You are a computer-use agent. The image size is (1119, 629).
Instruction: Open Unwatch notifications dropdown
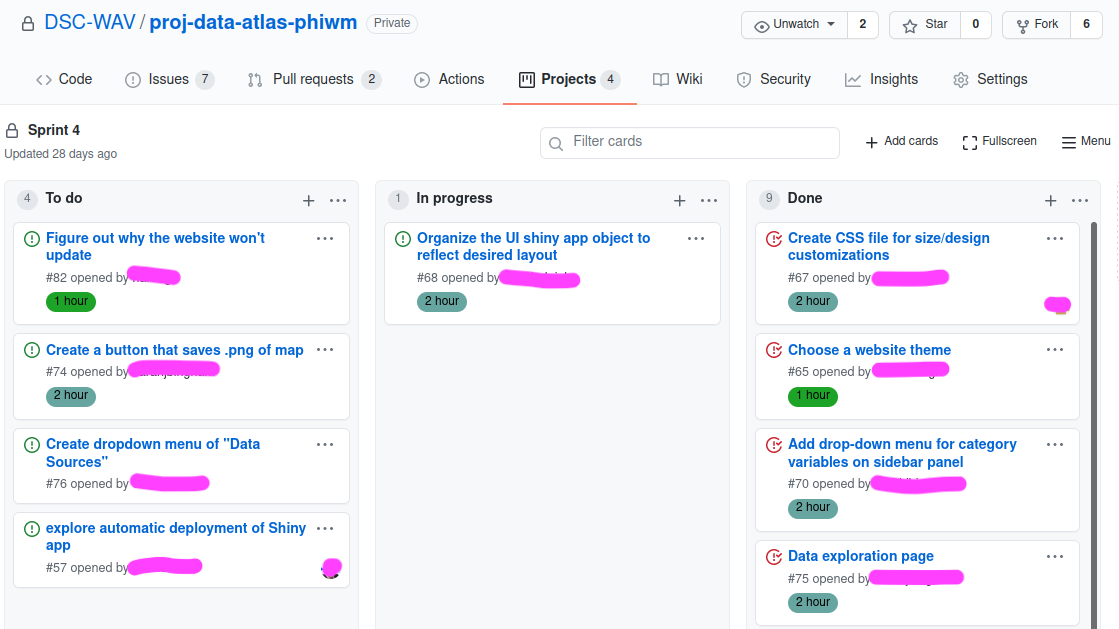click(x=795, y=25)
